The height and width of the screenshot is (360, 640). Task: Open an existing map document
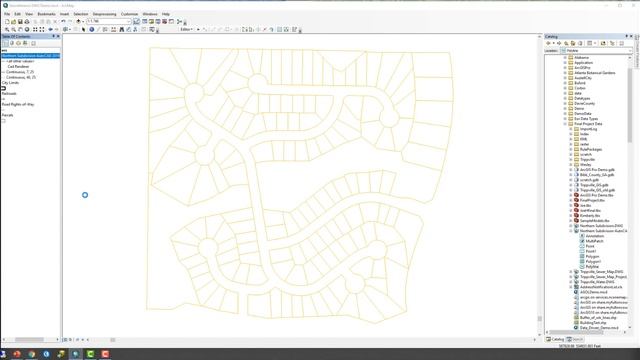(x=13, y=22)
